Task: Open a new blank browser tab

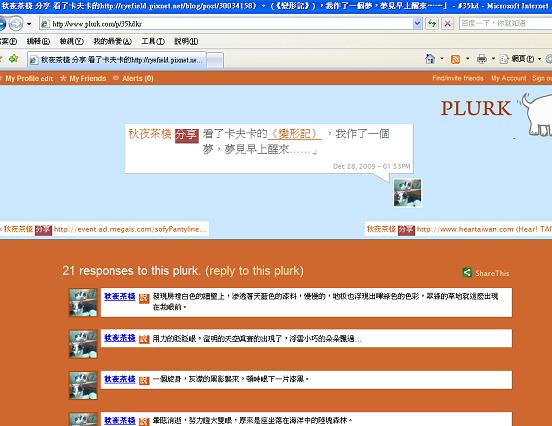Action: (215, 60)
